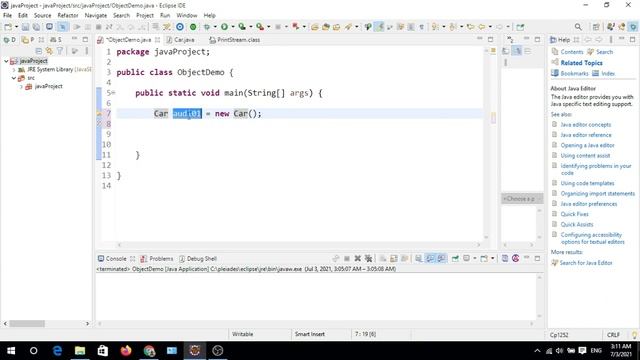Open the Debug configurations drop-down arrow
The image size is (640, 360).
[215, 27]
